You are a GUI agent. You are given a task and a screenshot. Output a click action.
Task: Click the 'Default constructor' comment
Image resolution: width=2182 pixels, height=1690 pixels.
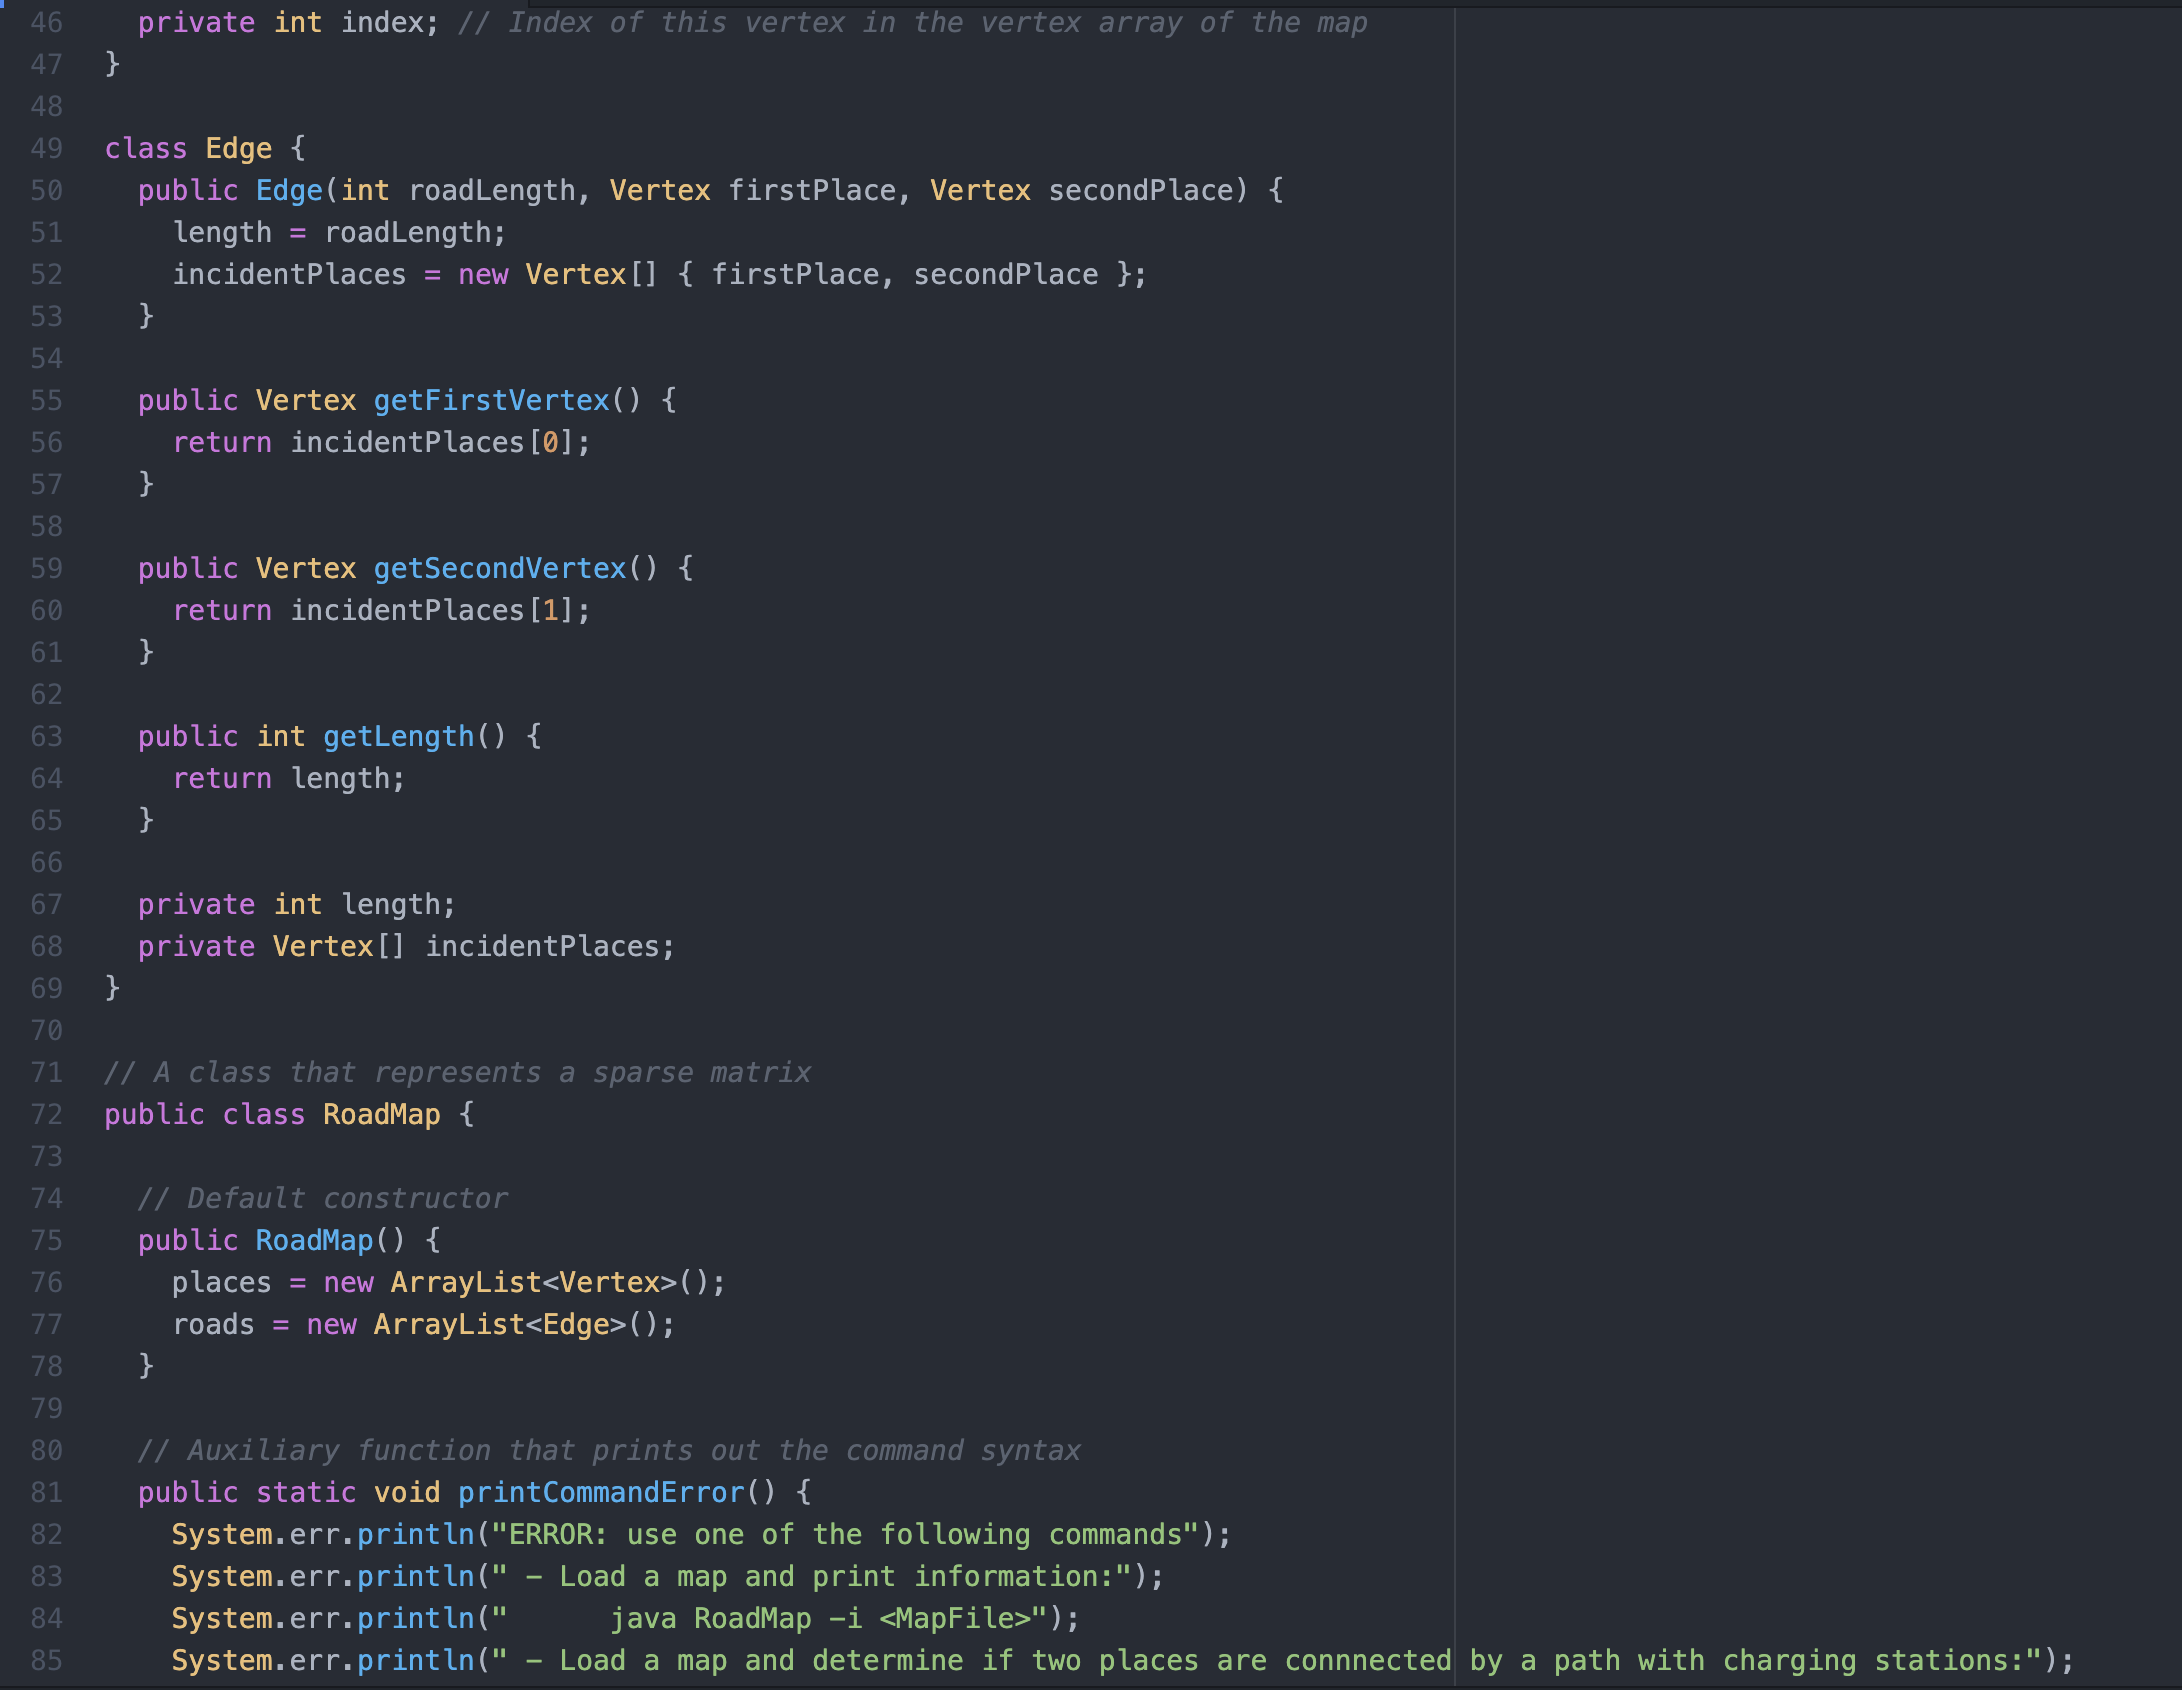click(322, 1199)
